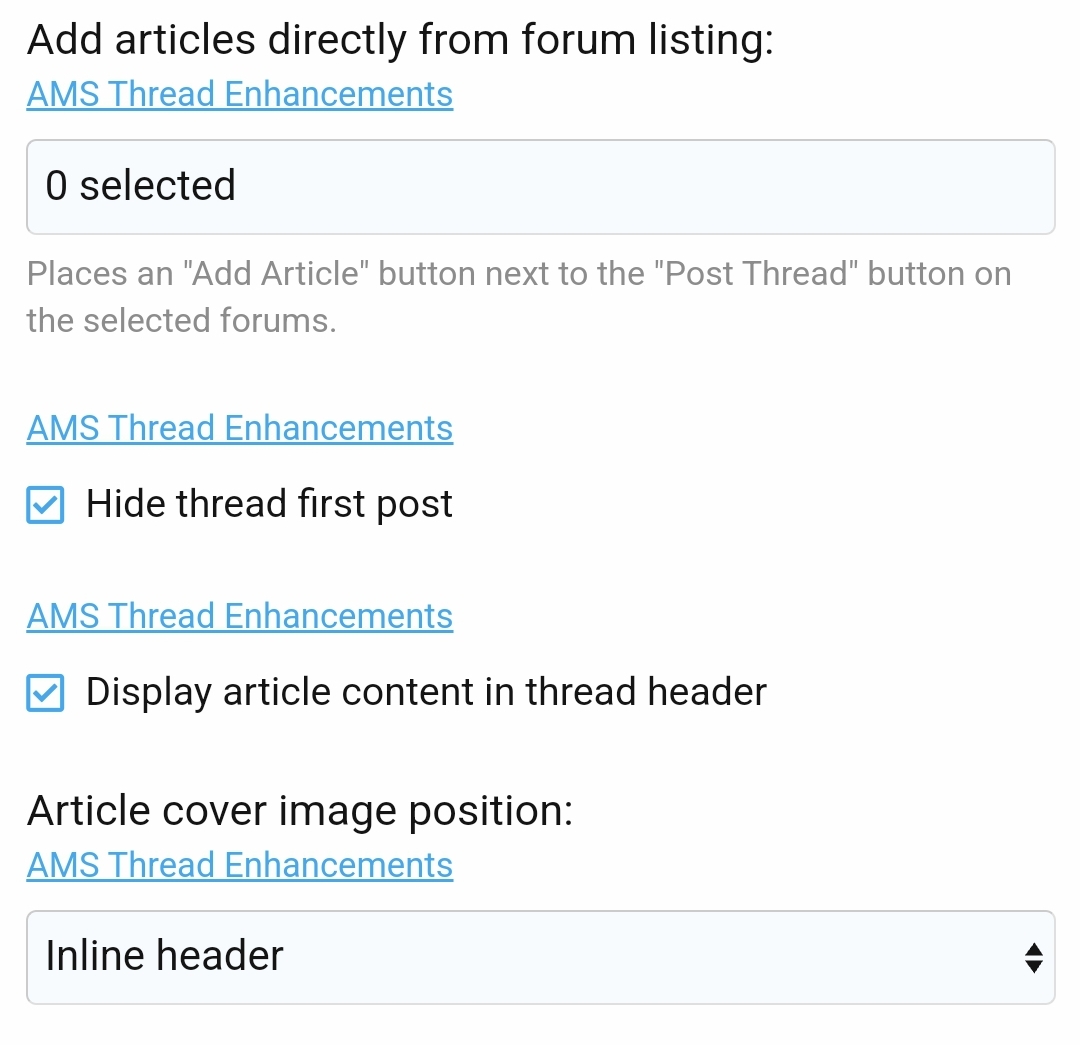This screenshot has height=1045, width=1080.
Task: Click the blue checkmark icon beside thread header option
Action: tap(44, 692)
